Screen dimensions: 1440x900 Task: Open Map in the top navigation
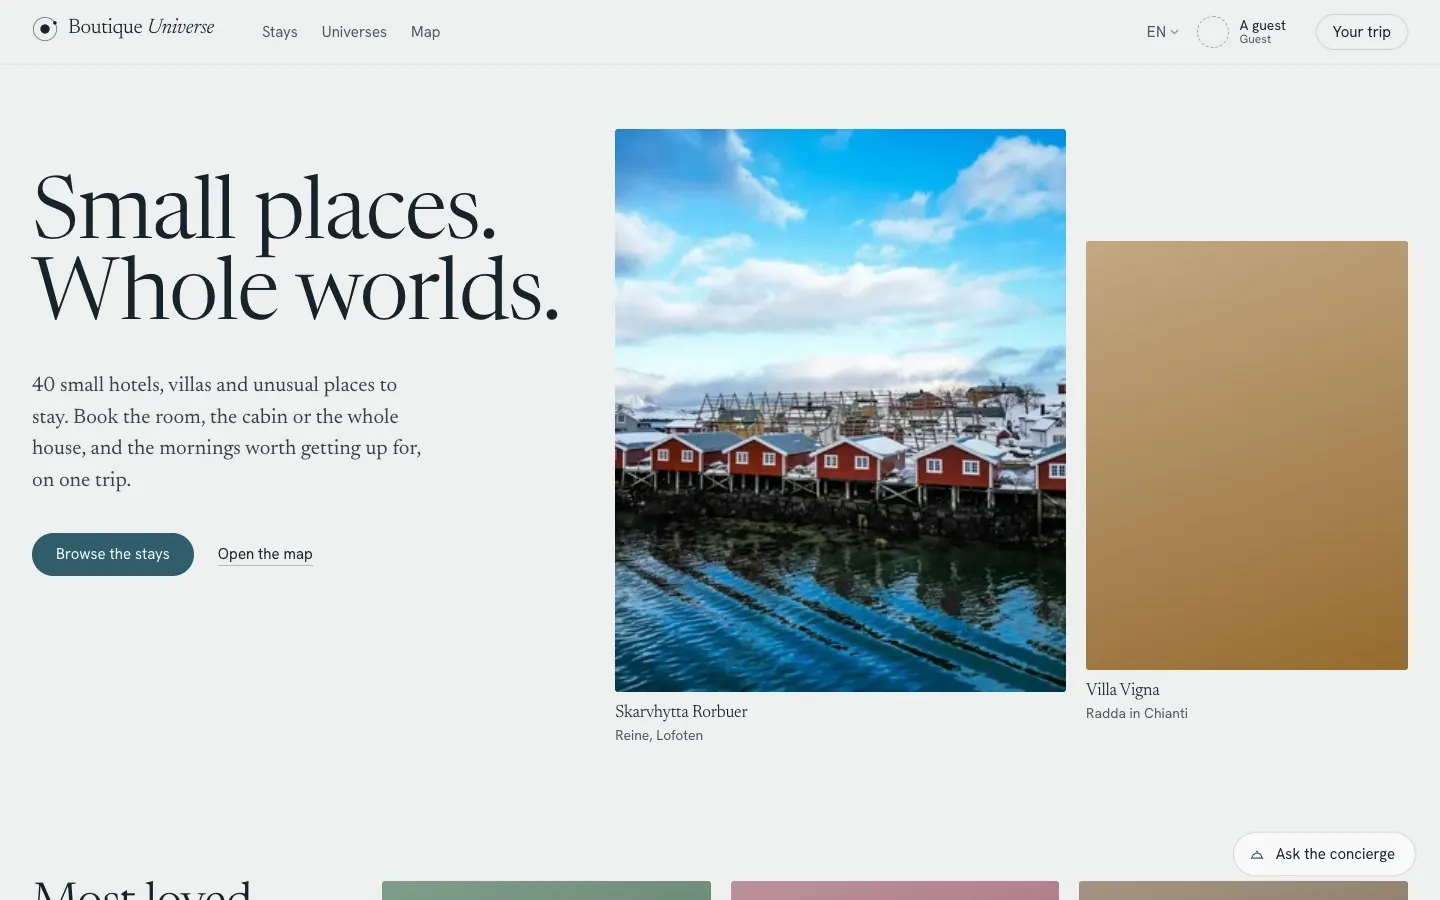pyautogui.click(x=425, y=32)
